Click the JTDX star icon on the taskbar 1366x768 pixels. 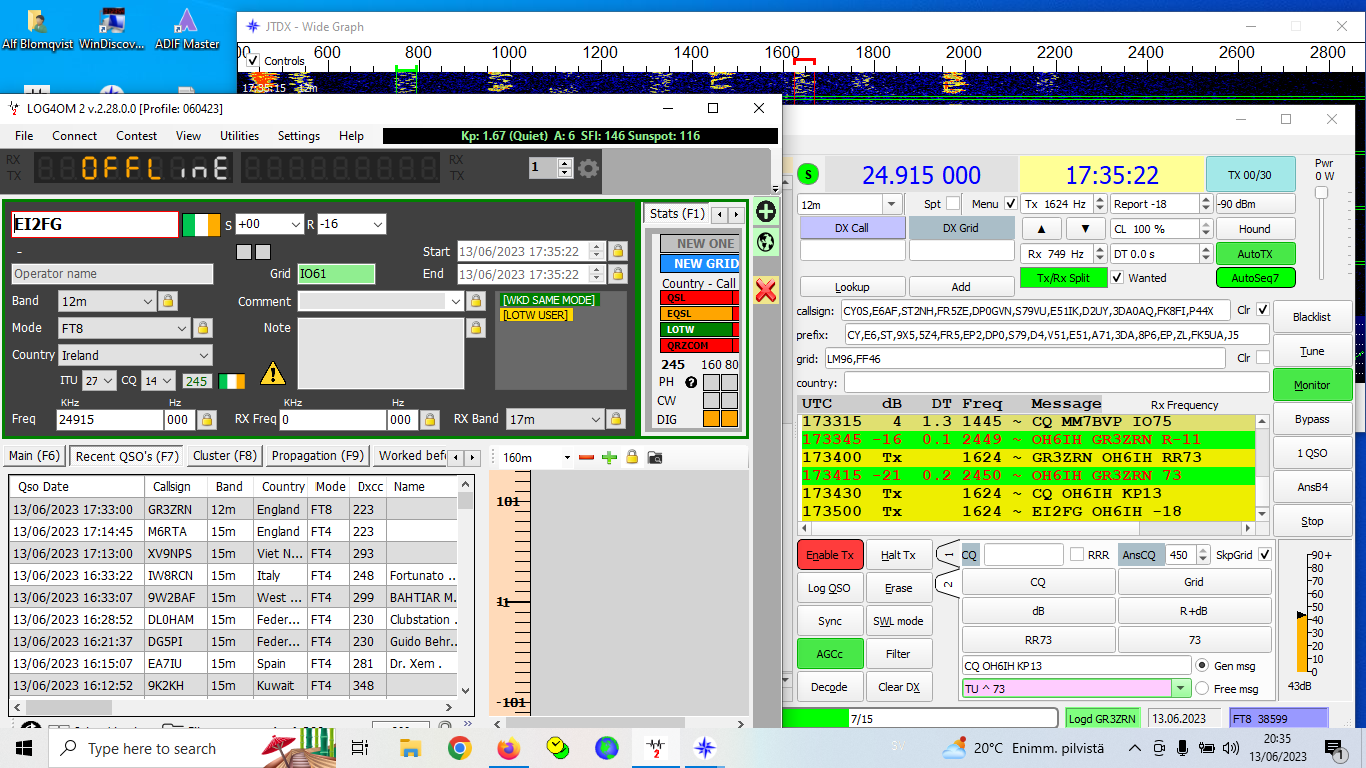705,748
